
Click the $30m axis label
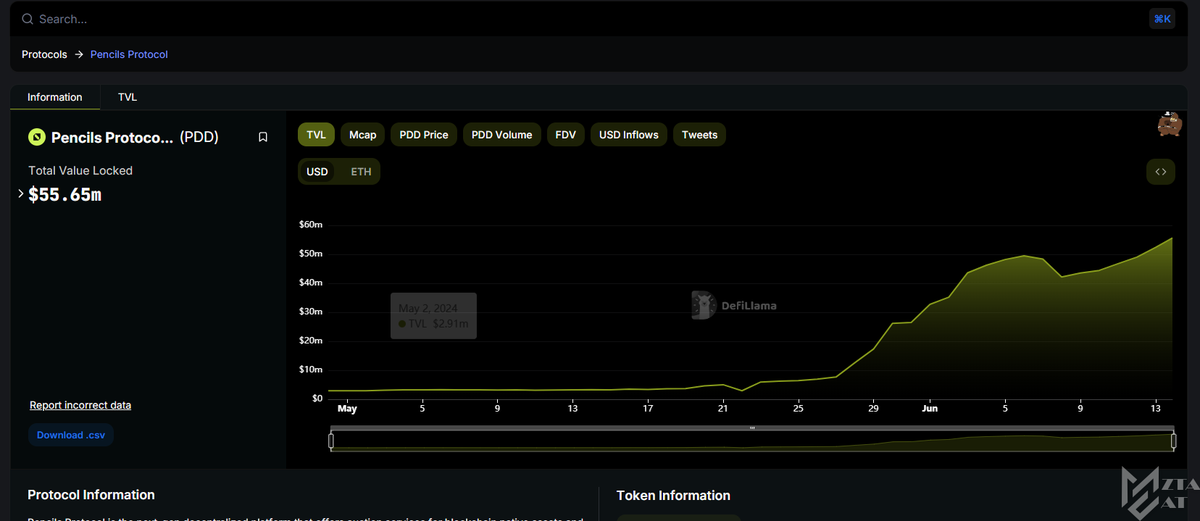[x=310, y=312]
